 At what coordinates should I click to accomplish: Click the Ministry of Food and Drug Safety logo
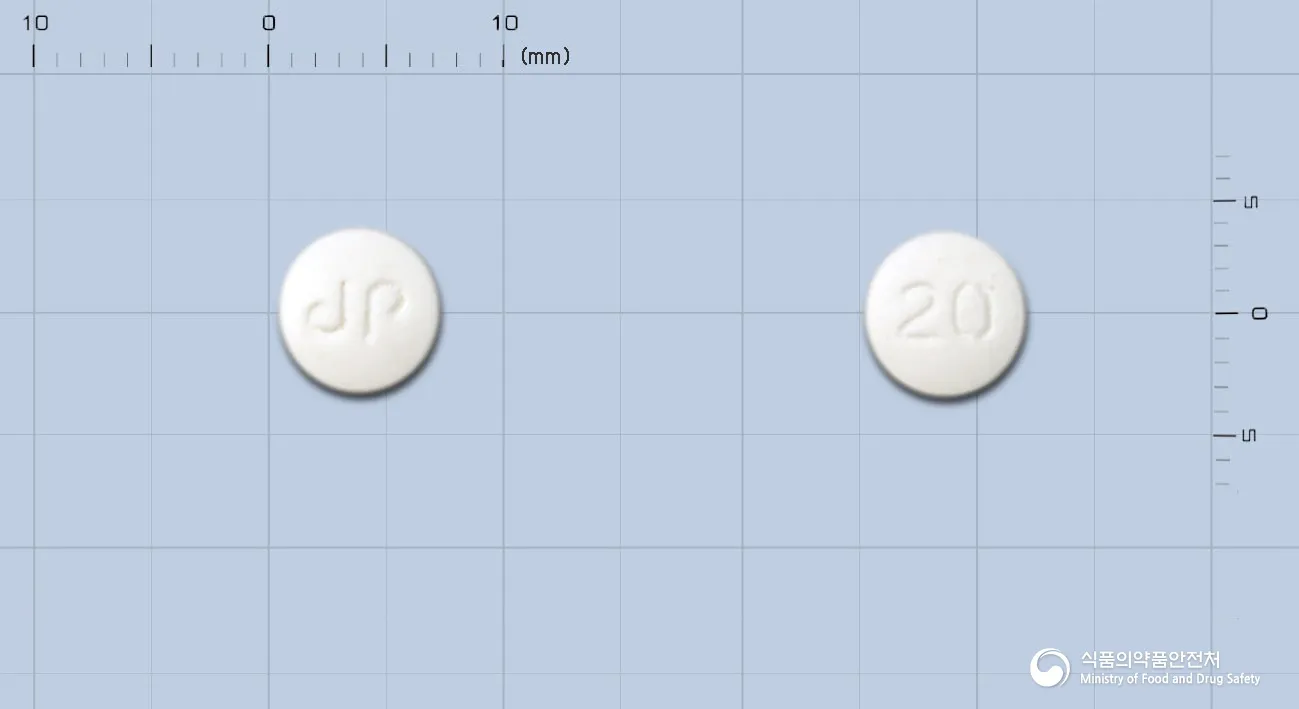(1050, 667)
